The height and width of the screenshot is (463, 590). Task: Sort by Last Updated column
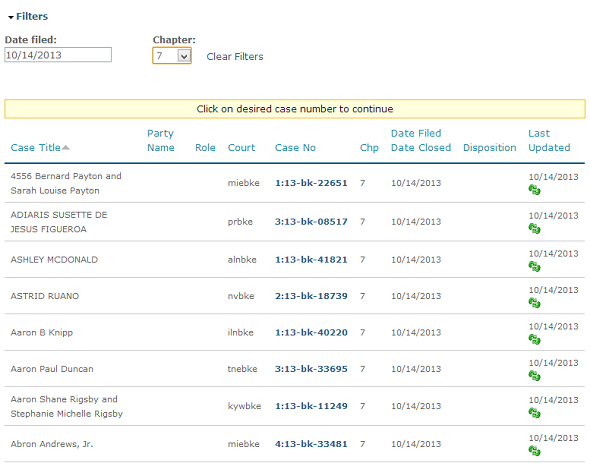549,140
